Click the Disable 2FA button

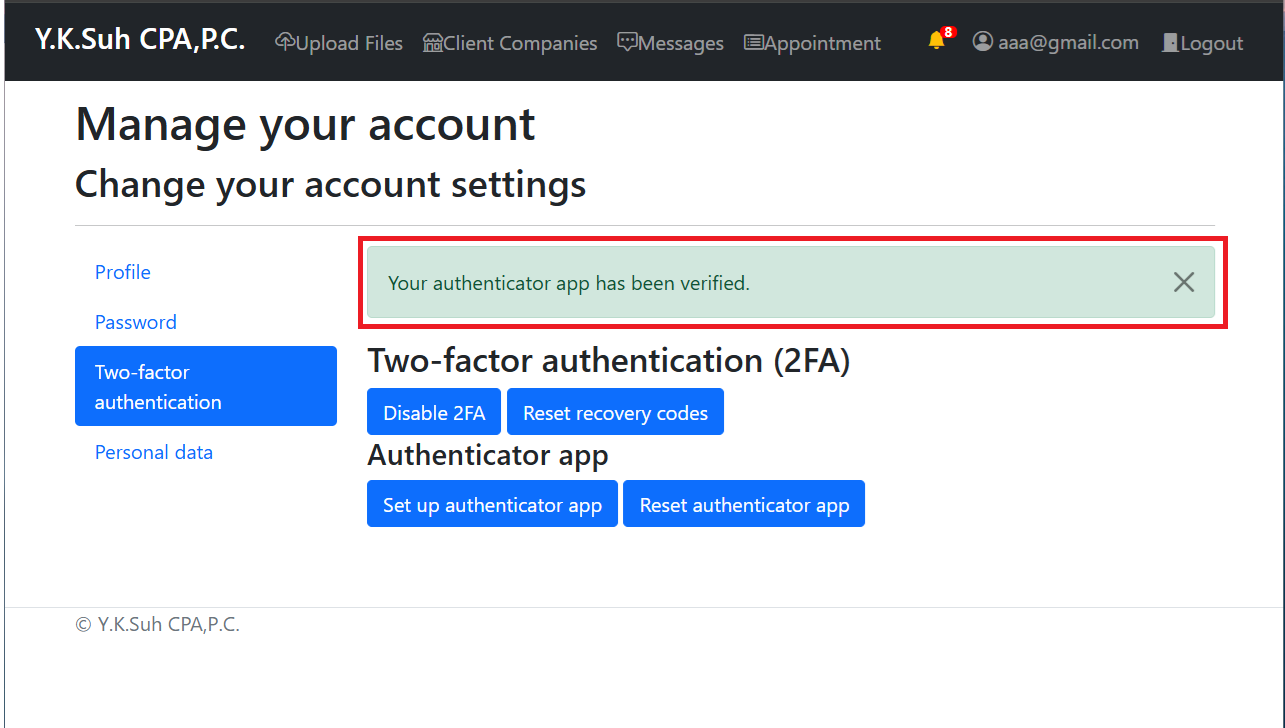point(434,413)
